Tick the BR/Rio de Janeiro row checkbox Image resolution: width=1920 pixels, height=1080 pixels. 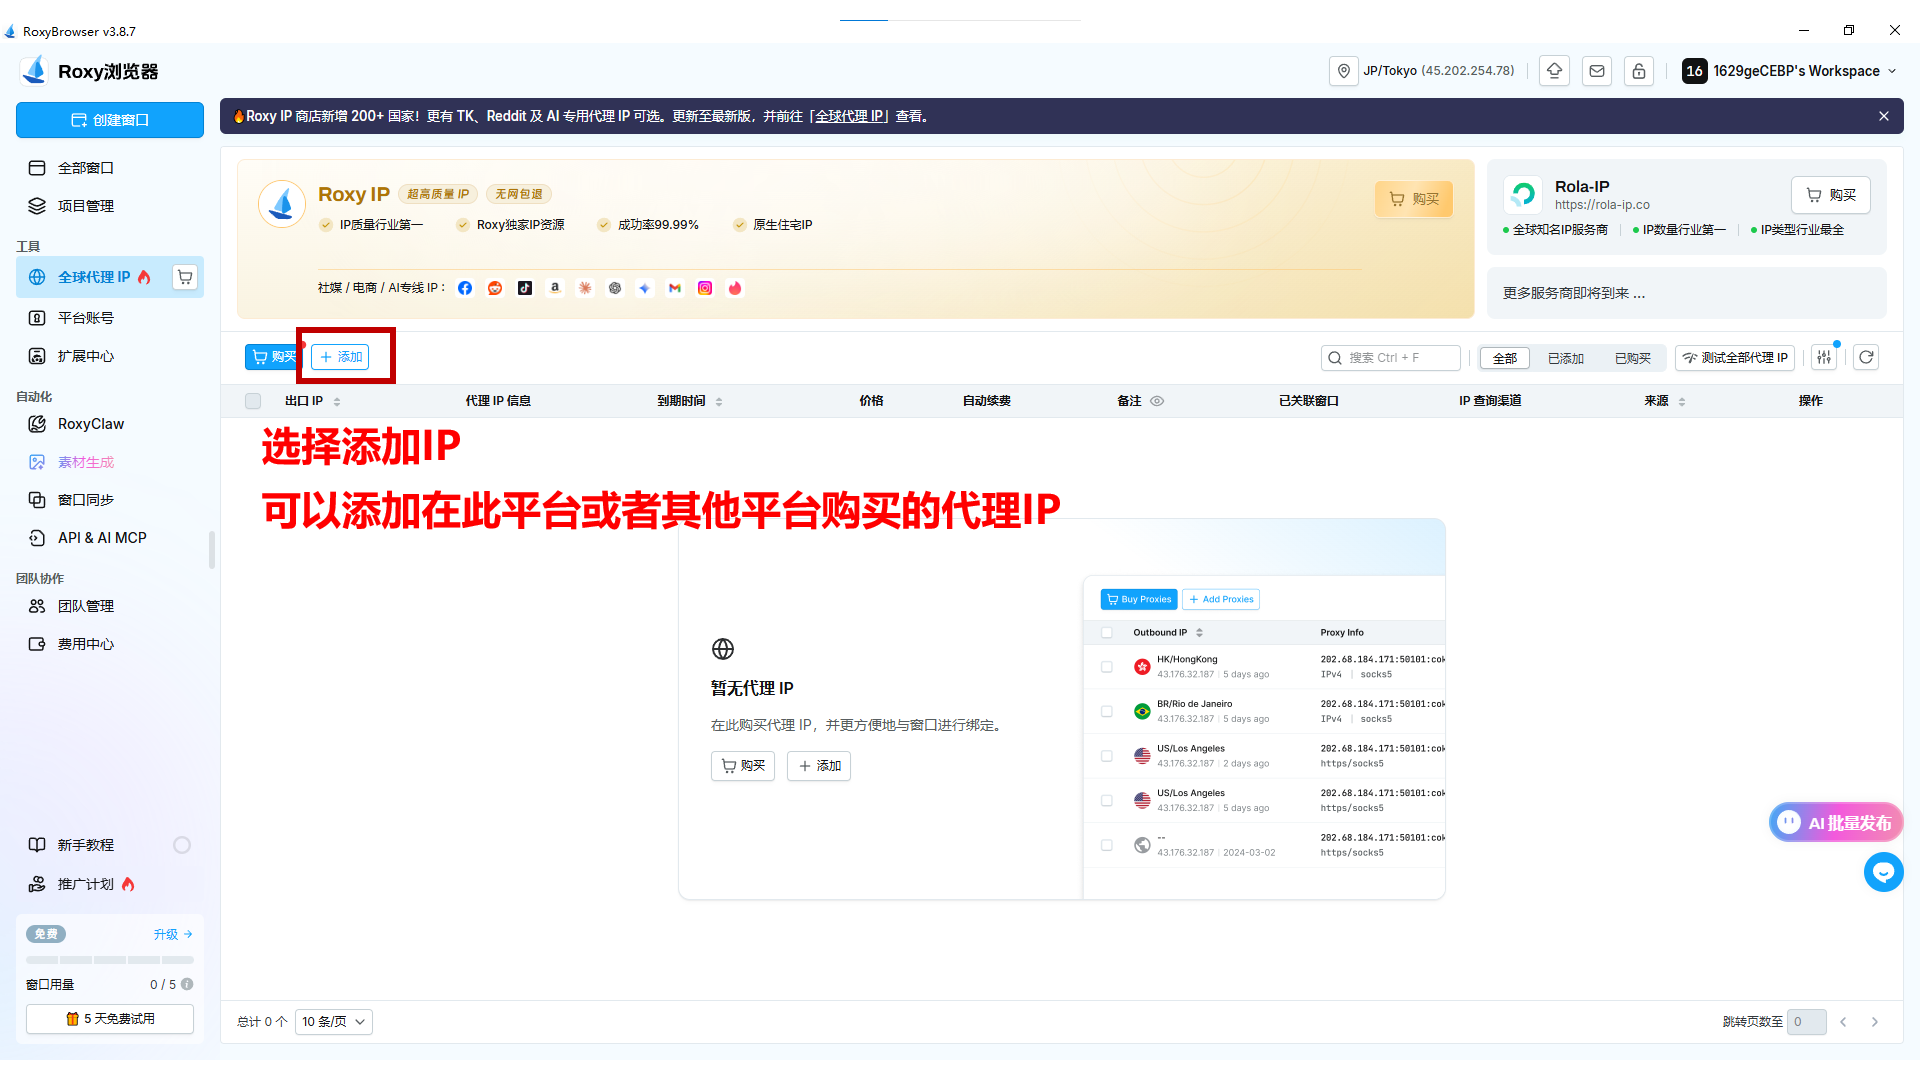click(x=1107, y=712)
